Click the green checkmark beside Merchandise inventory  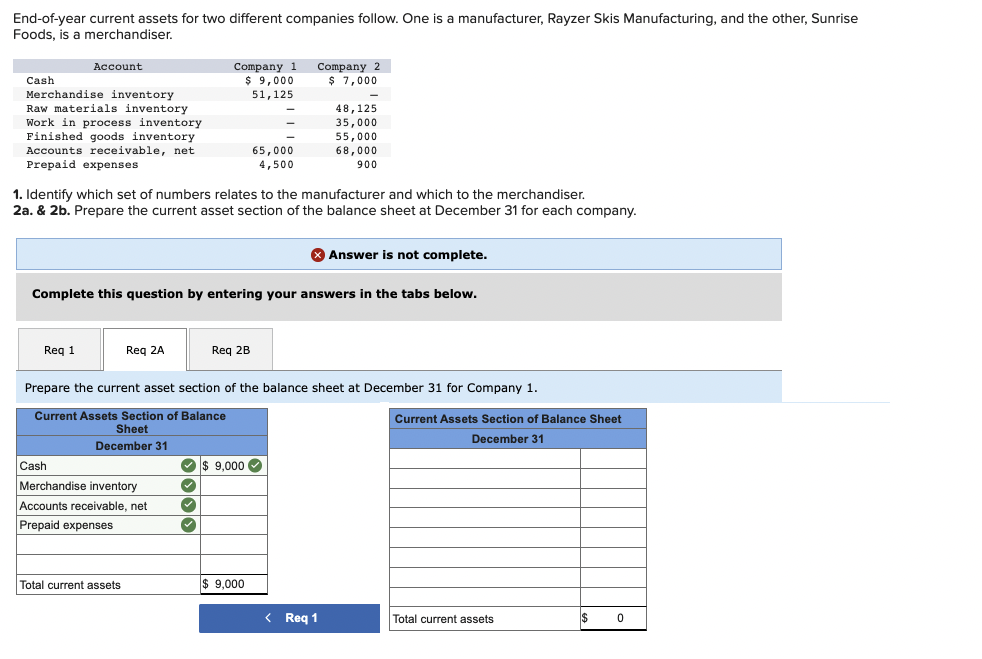[x=189, y=485]
